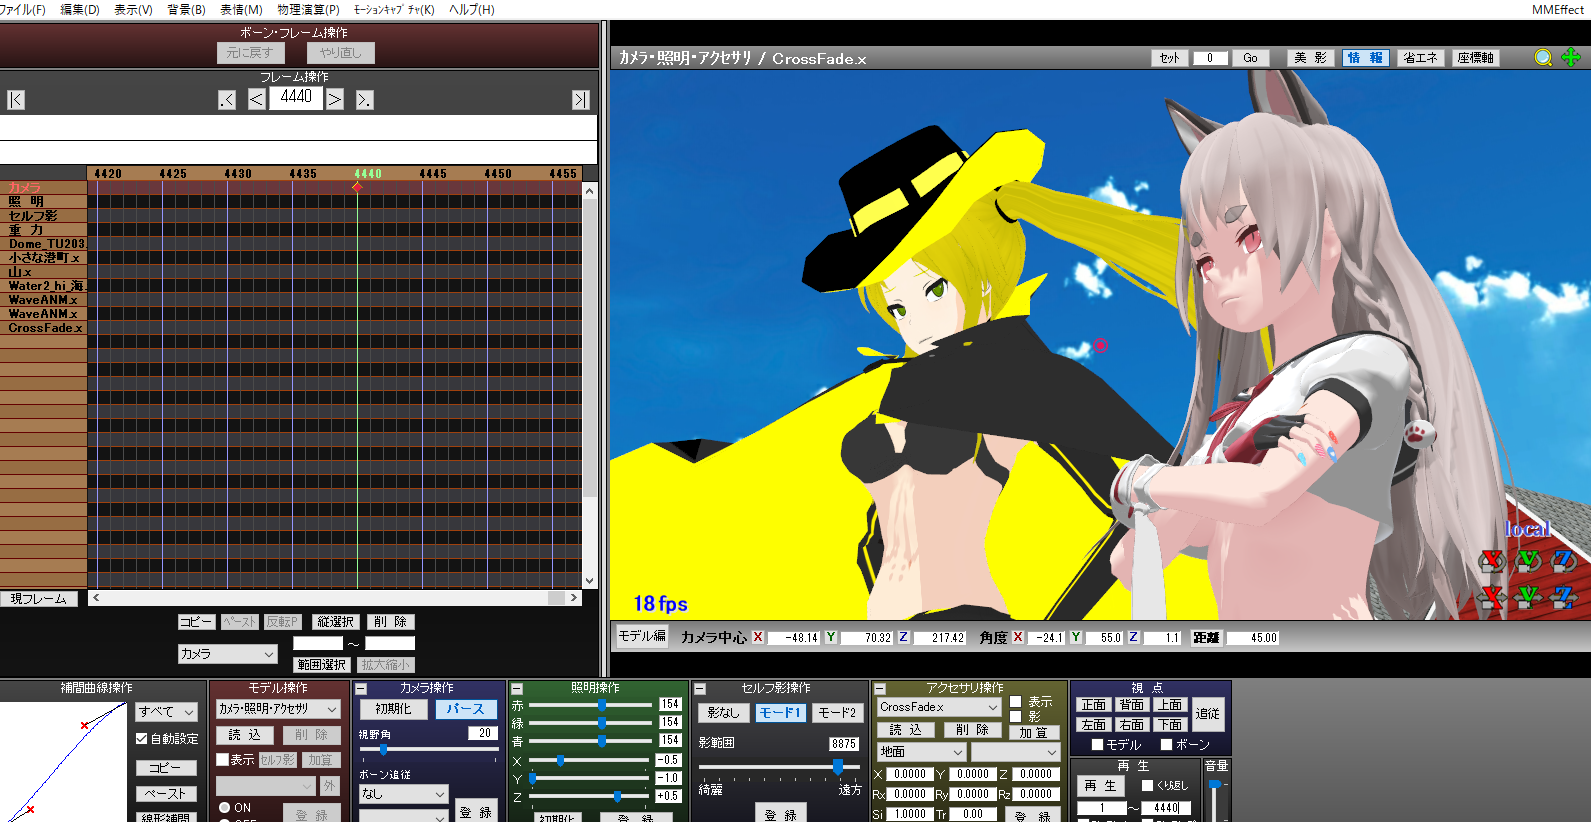Click the パース perspective toggle
Image resolution: width=1591 pixels, height=822 pixels.
point(465,709)
